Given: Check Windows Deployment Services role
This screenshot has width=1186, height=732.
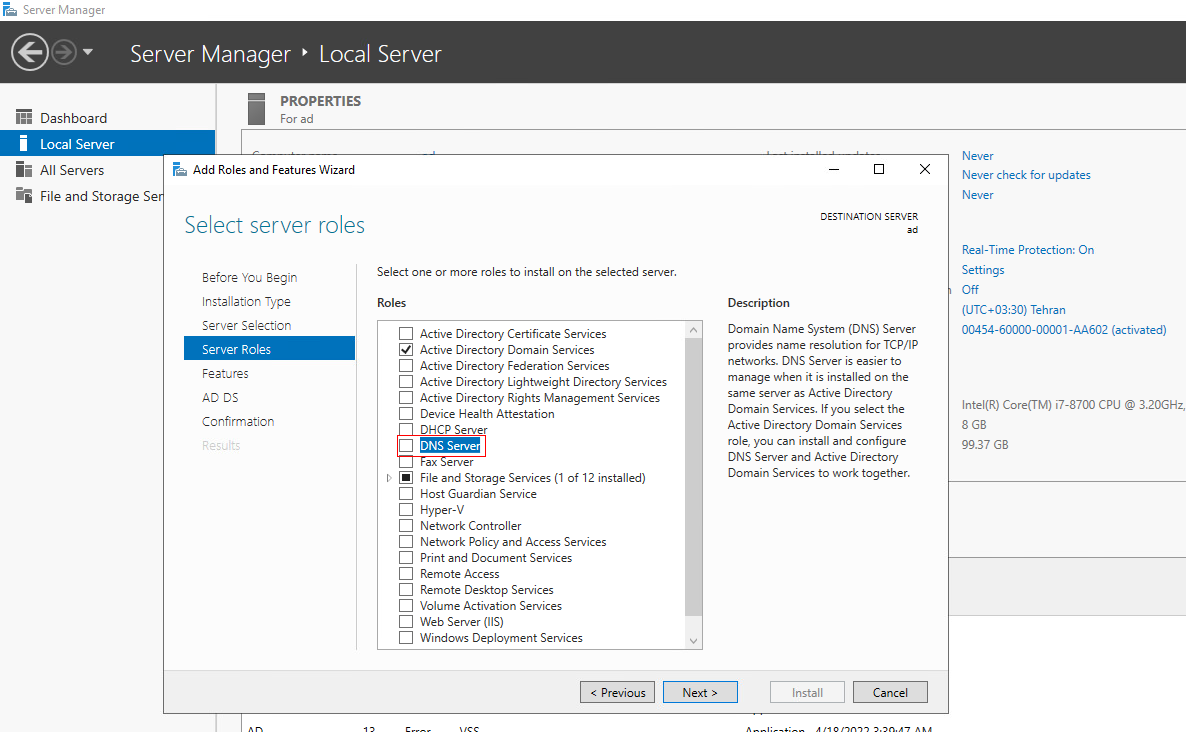Looking at the screenshot, I should 406,637.
